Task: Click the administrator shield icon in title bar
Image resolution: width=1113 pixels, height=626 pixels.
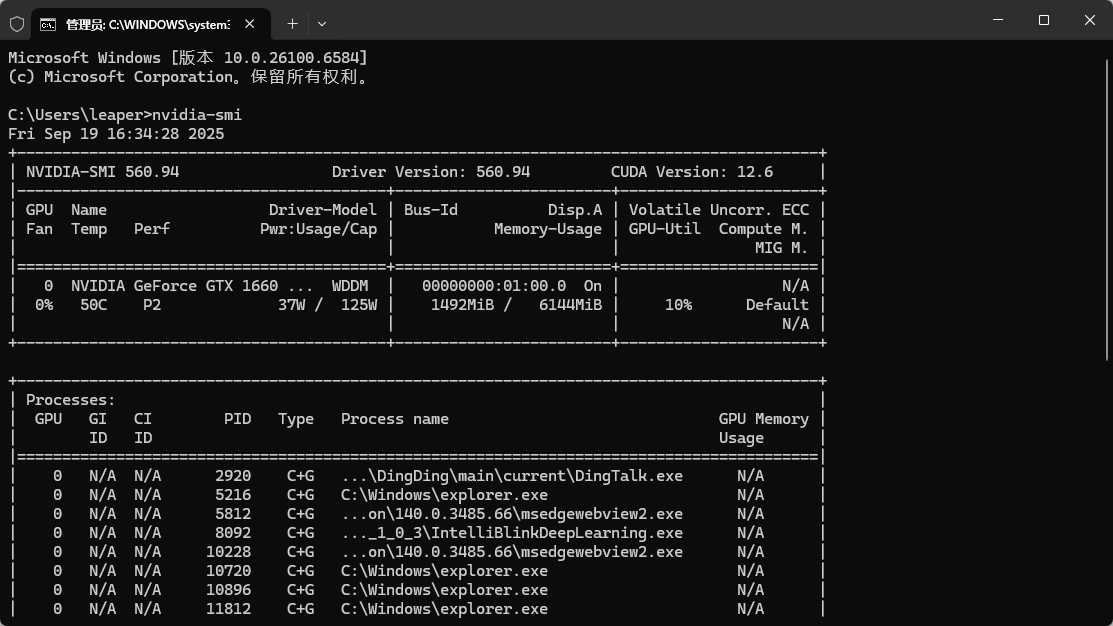Action: pos(17,23)
